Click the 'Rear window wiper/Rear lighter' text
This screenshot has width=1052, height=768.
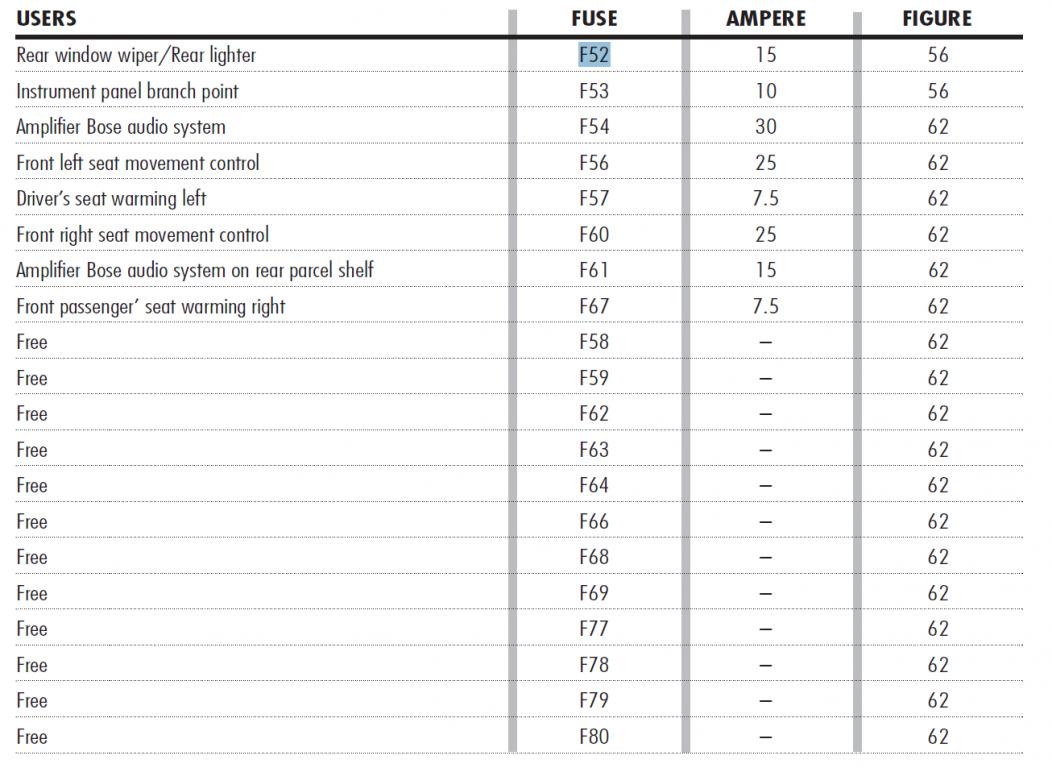click(x=136, y=55)
